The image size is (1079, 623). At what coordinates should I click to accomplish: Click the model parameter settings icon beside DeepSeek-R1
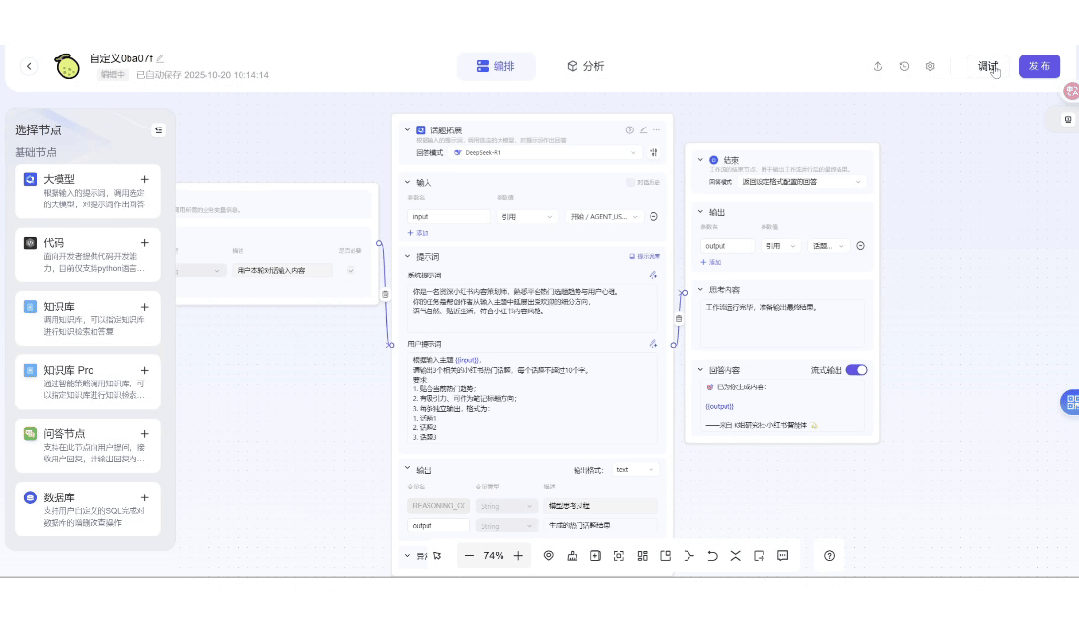pyautogui.click(x=654, y=153)
